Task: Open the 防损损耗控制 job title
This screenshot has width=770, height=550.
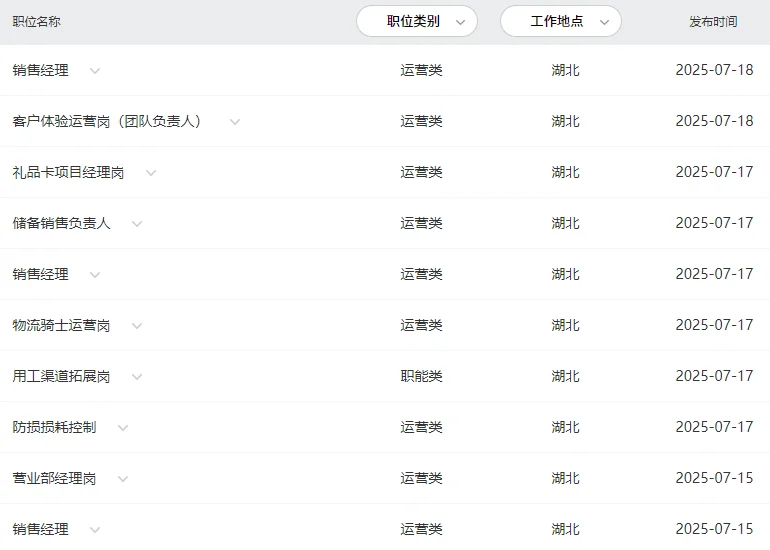Action: (55, 428)
